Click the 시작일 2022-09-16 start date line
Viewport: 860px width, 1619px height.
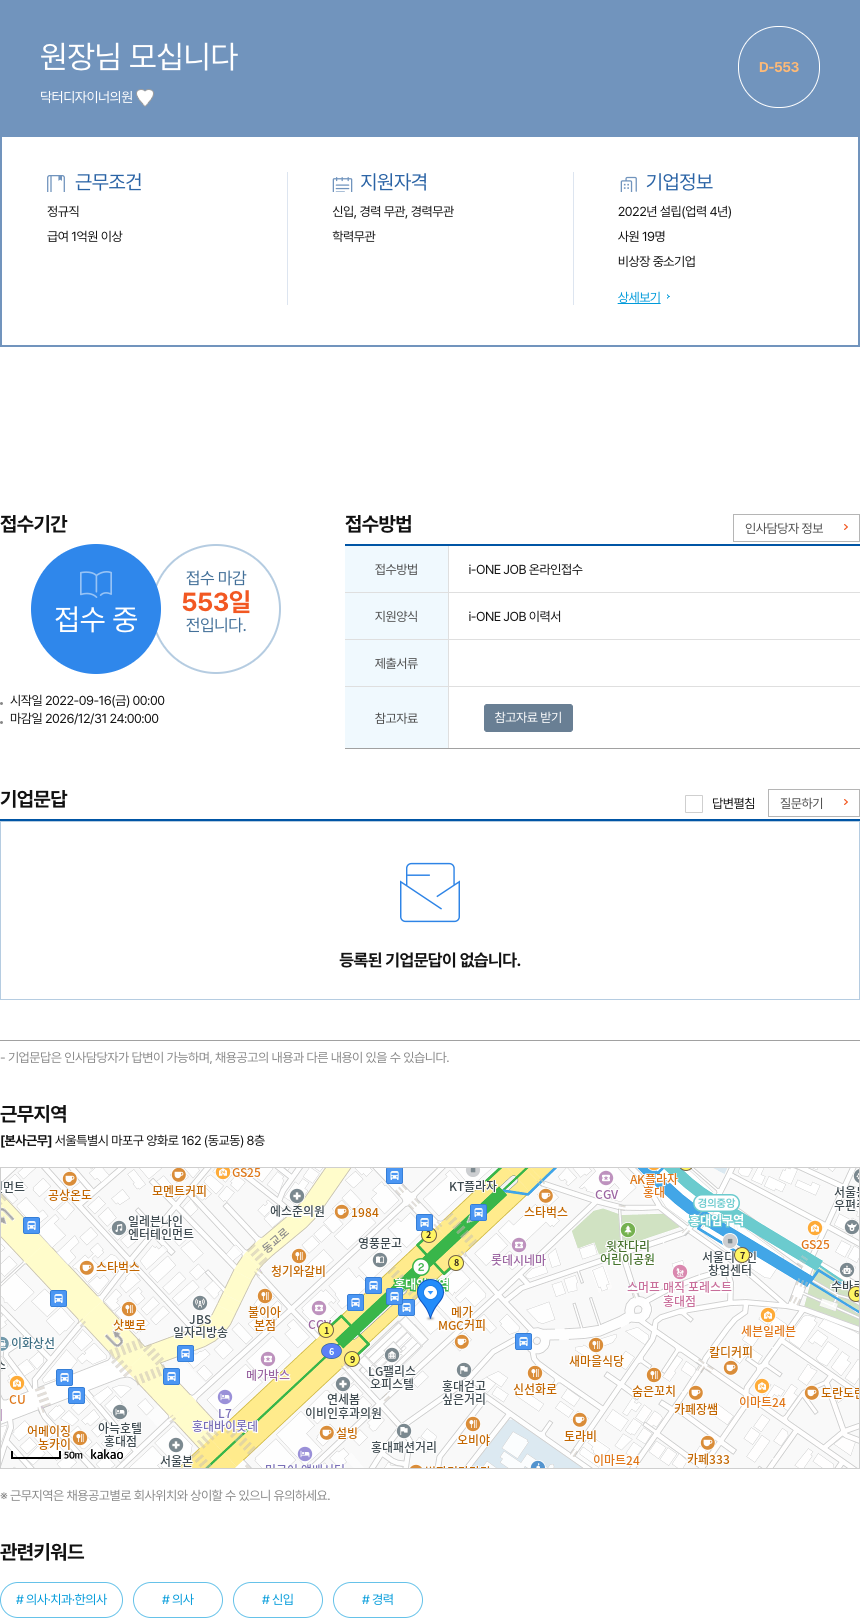click(87, 700)
